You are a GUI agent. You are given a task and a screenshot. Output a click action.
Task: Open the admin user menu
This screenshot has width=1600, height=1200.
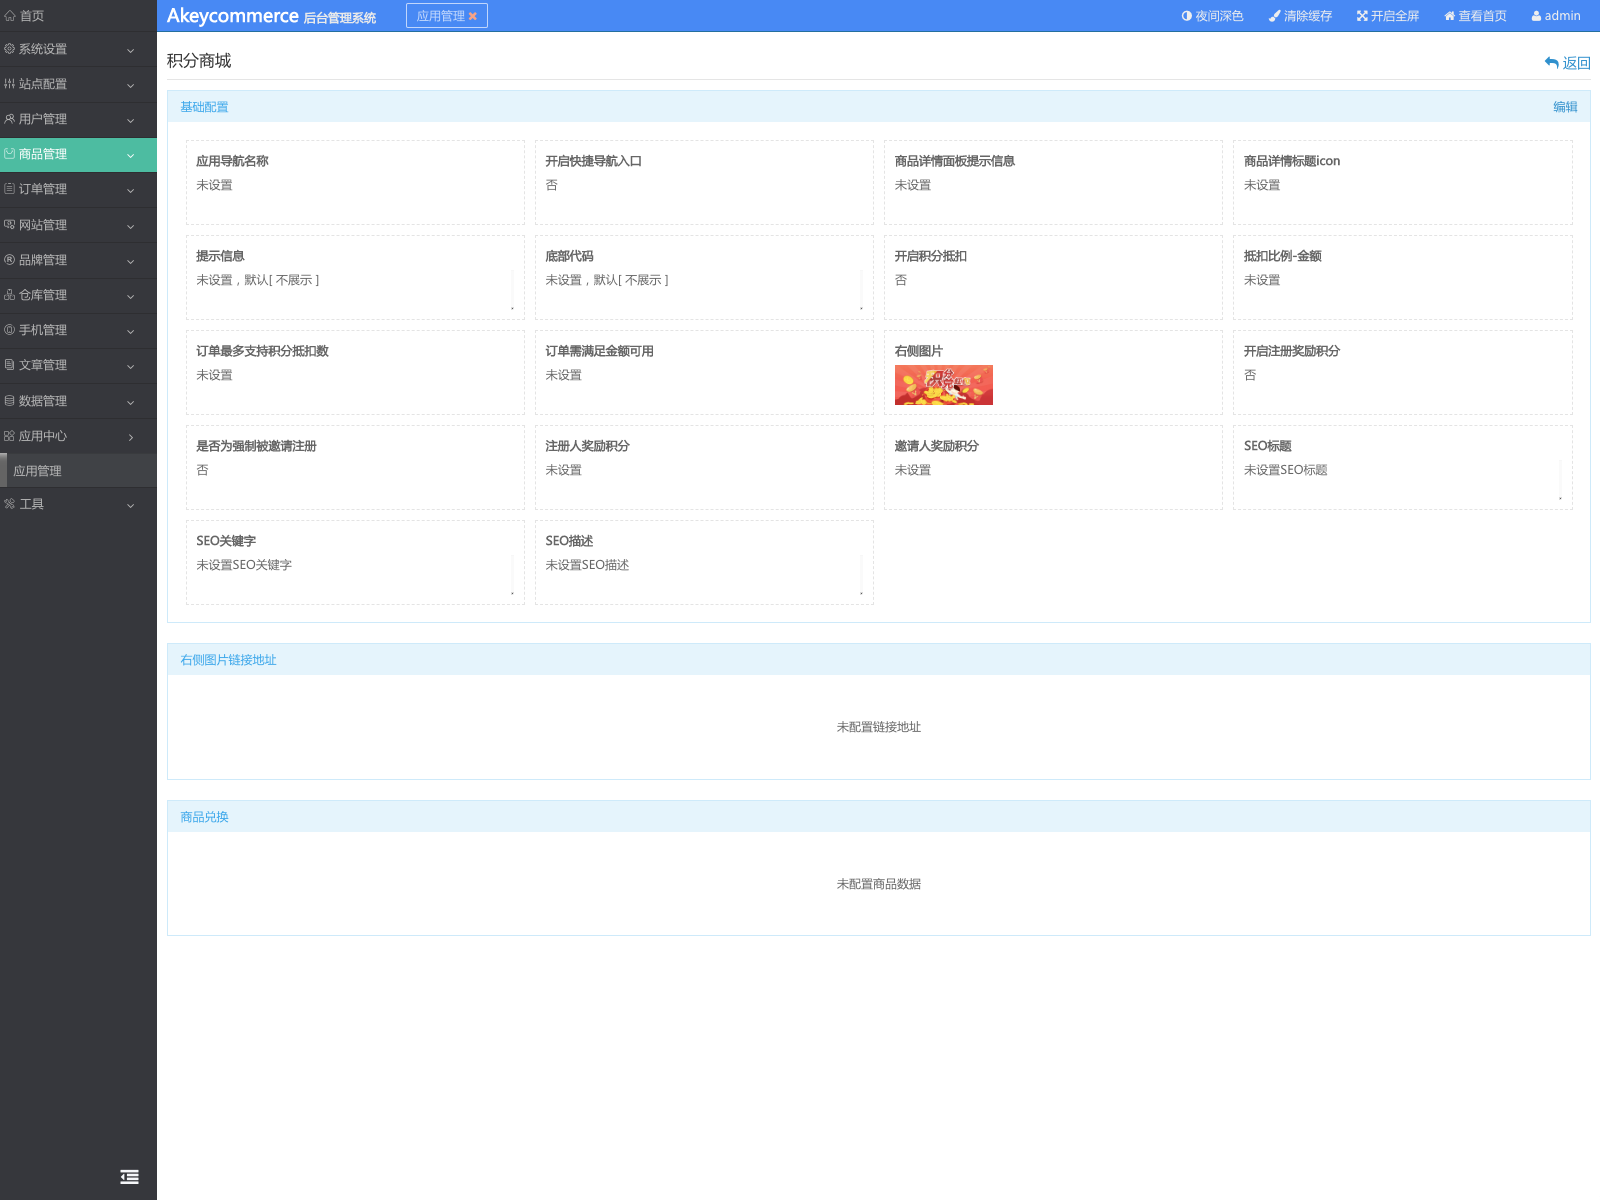[1556, 16]
